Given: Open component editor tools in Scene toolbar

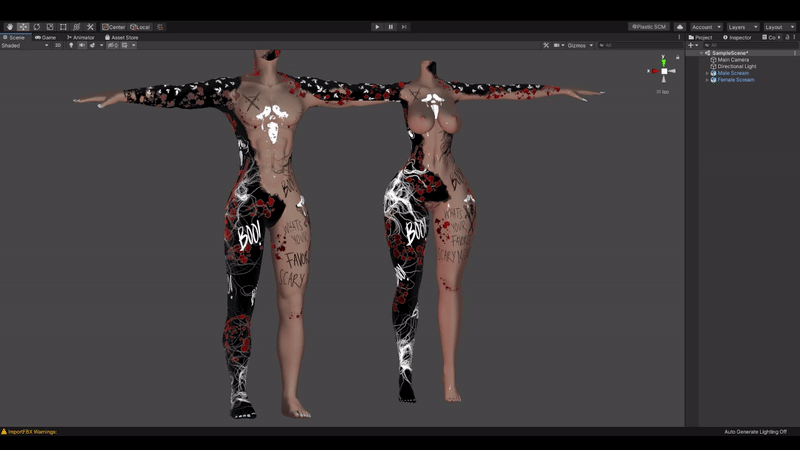Looking at the screenshot, I should 546,45.
